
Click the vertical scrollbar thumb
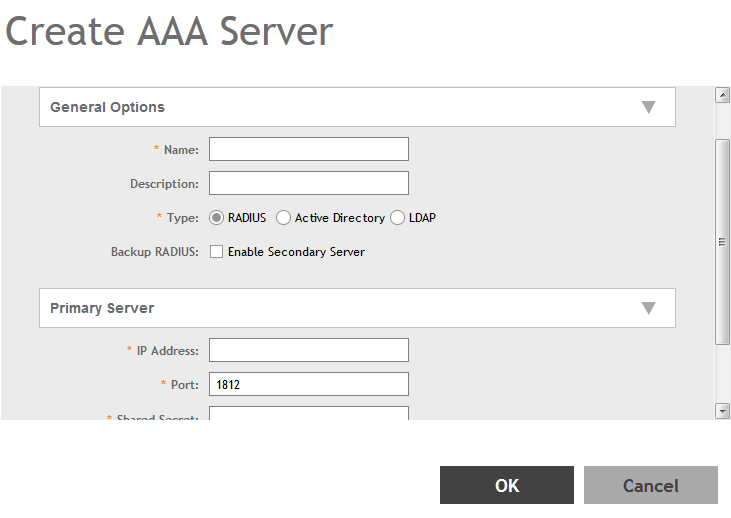coord(722,241)
